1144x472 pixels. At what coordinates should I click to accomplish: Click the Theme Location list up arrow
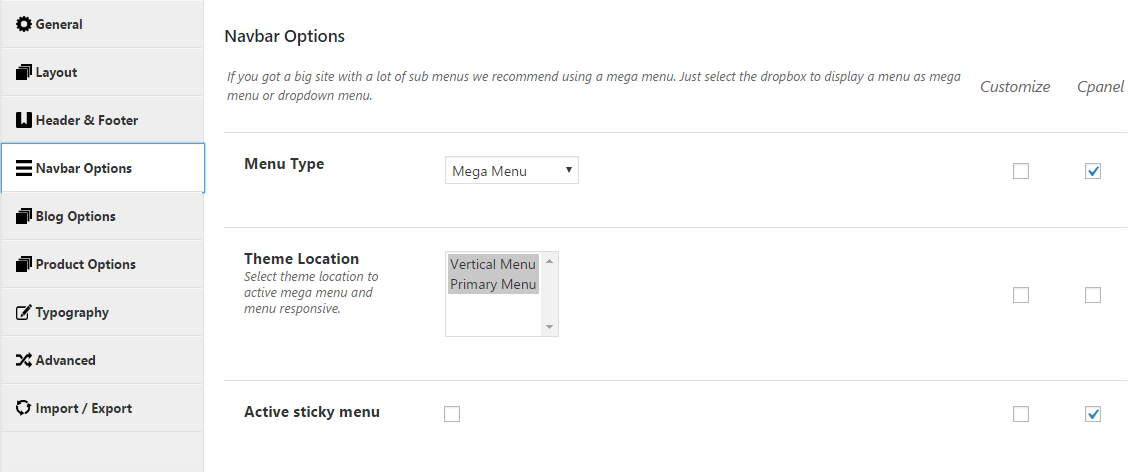point(549,260)
